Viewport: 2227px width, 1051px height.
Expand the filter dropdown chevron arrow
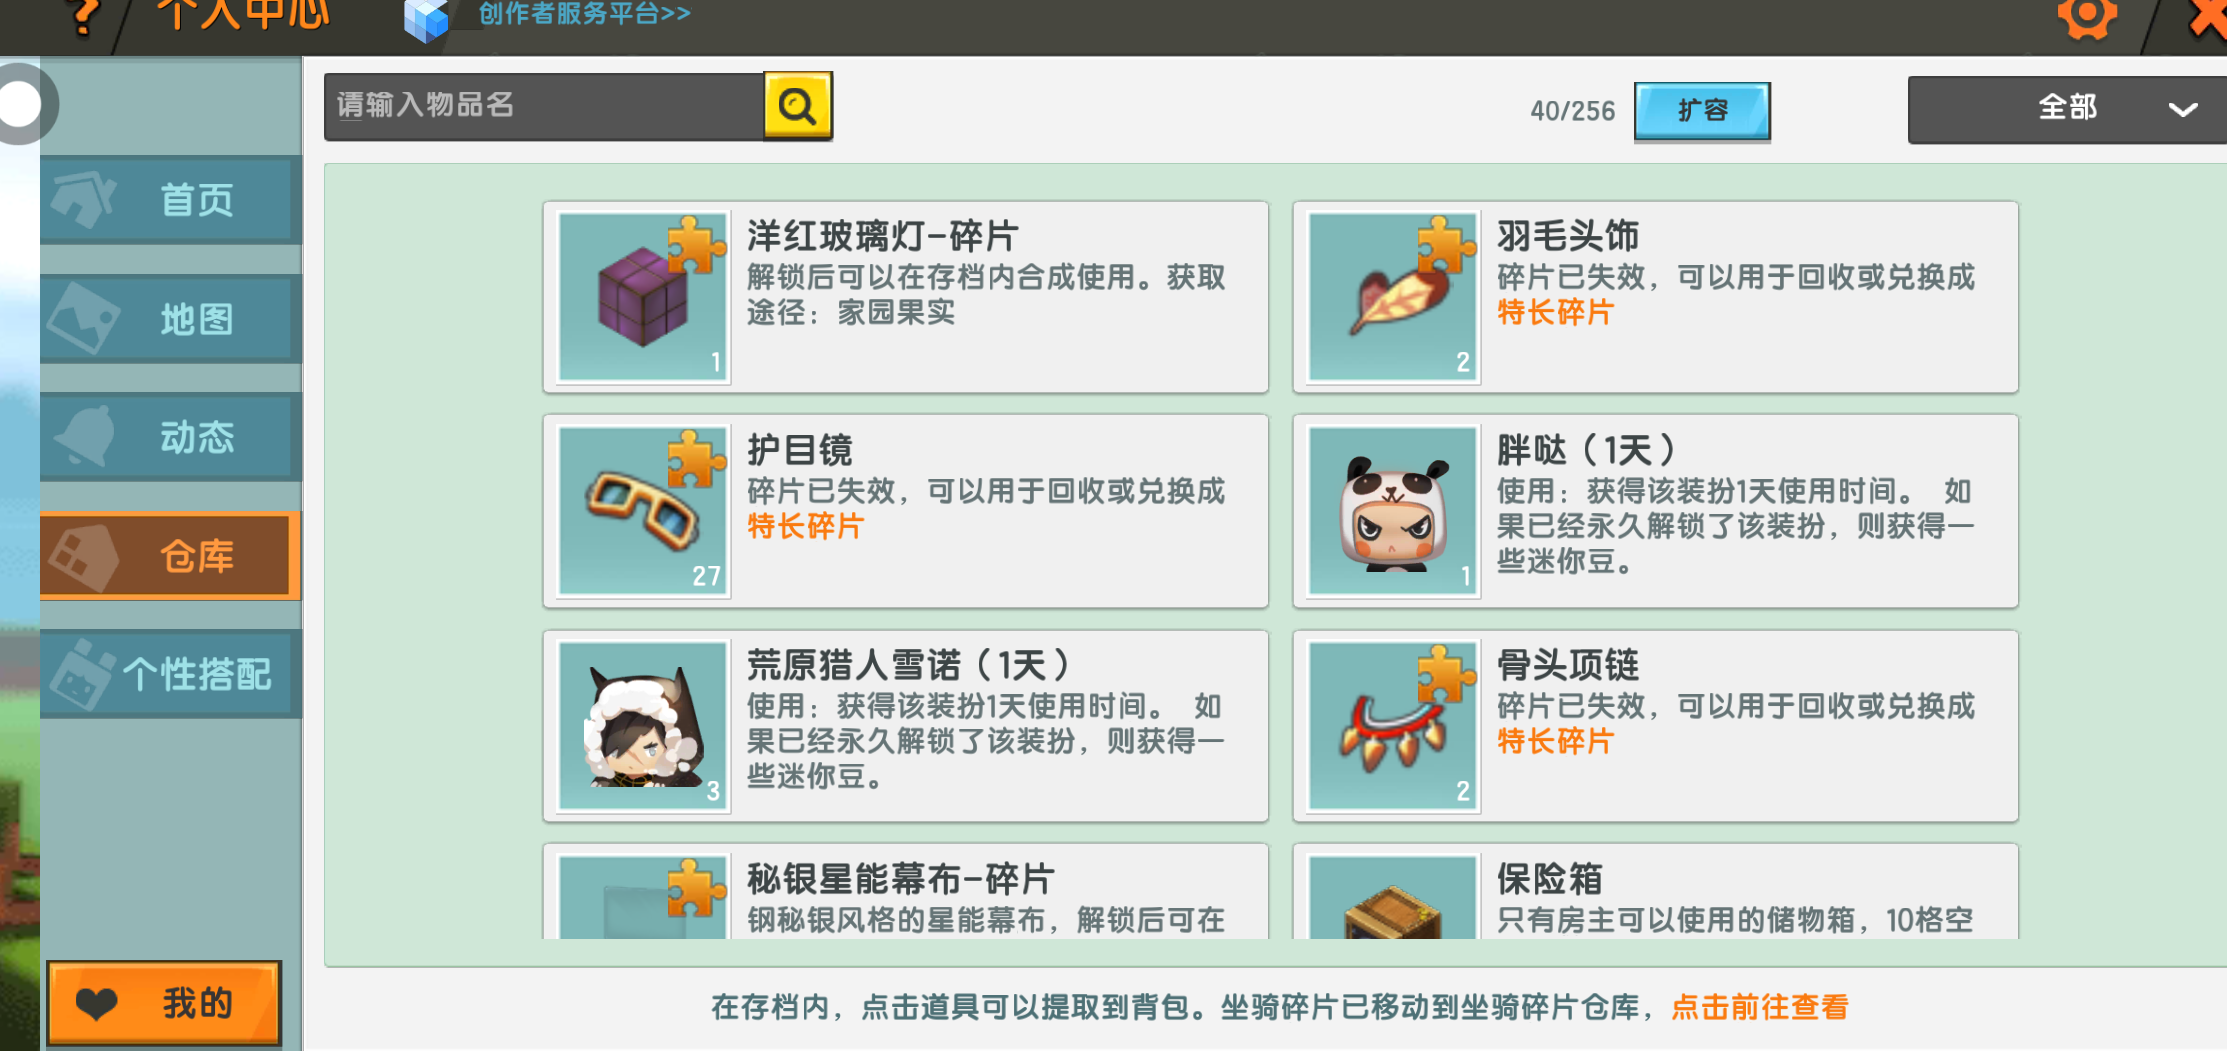point(2182,109)
